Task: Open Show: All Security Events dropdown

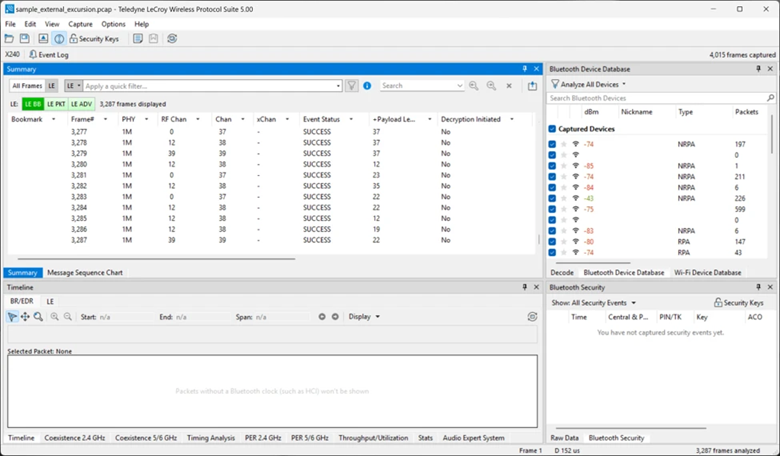Action: [x=593, y=303]
